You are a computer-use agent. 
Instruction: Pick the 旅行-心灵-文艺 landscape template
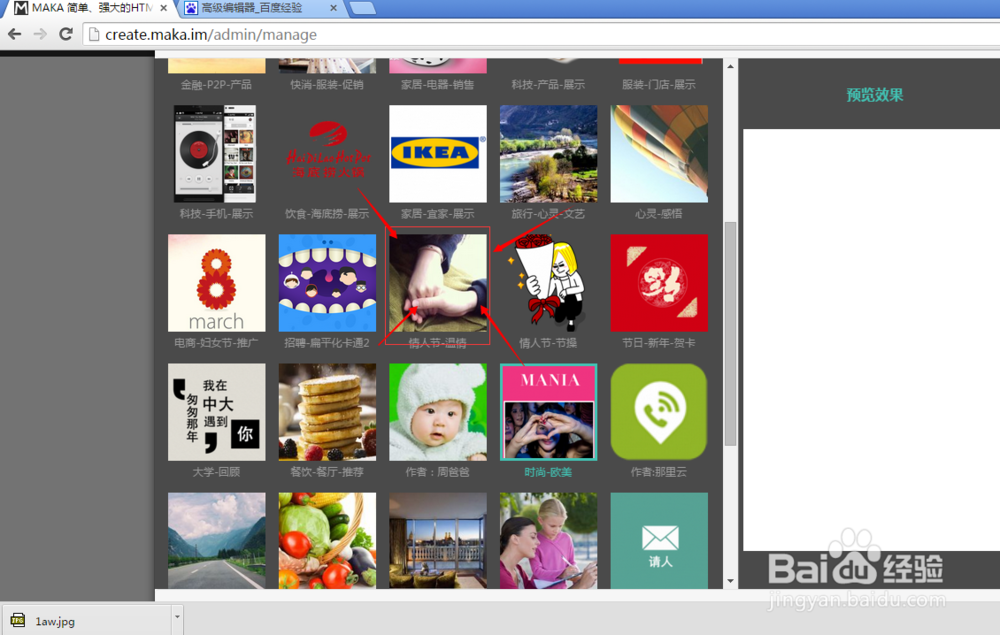tap(548, 154)
